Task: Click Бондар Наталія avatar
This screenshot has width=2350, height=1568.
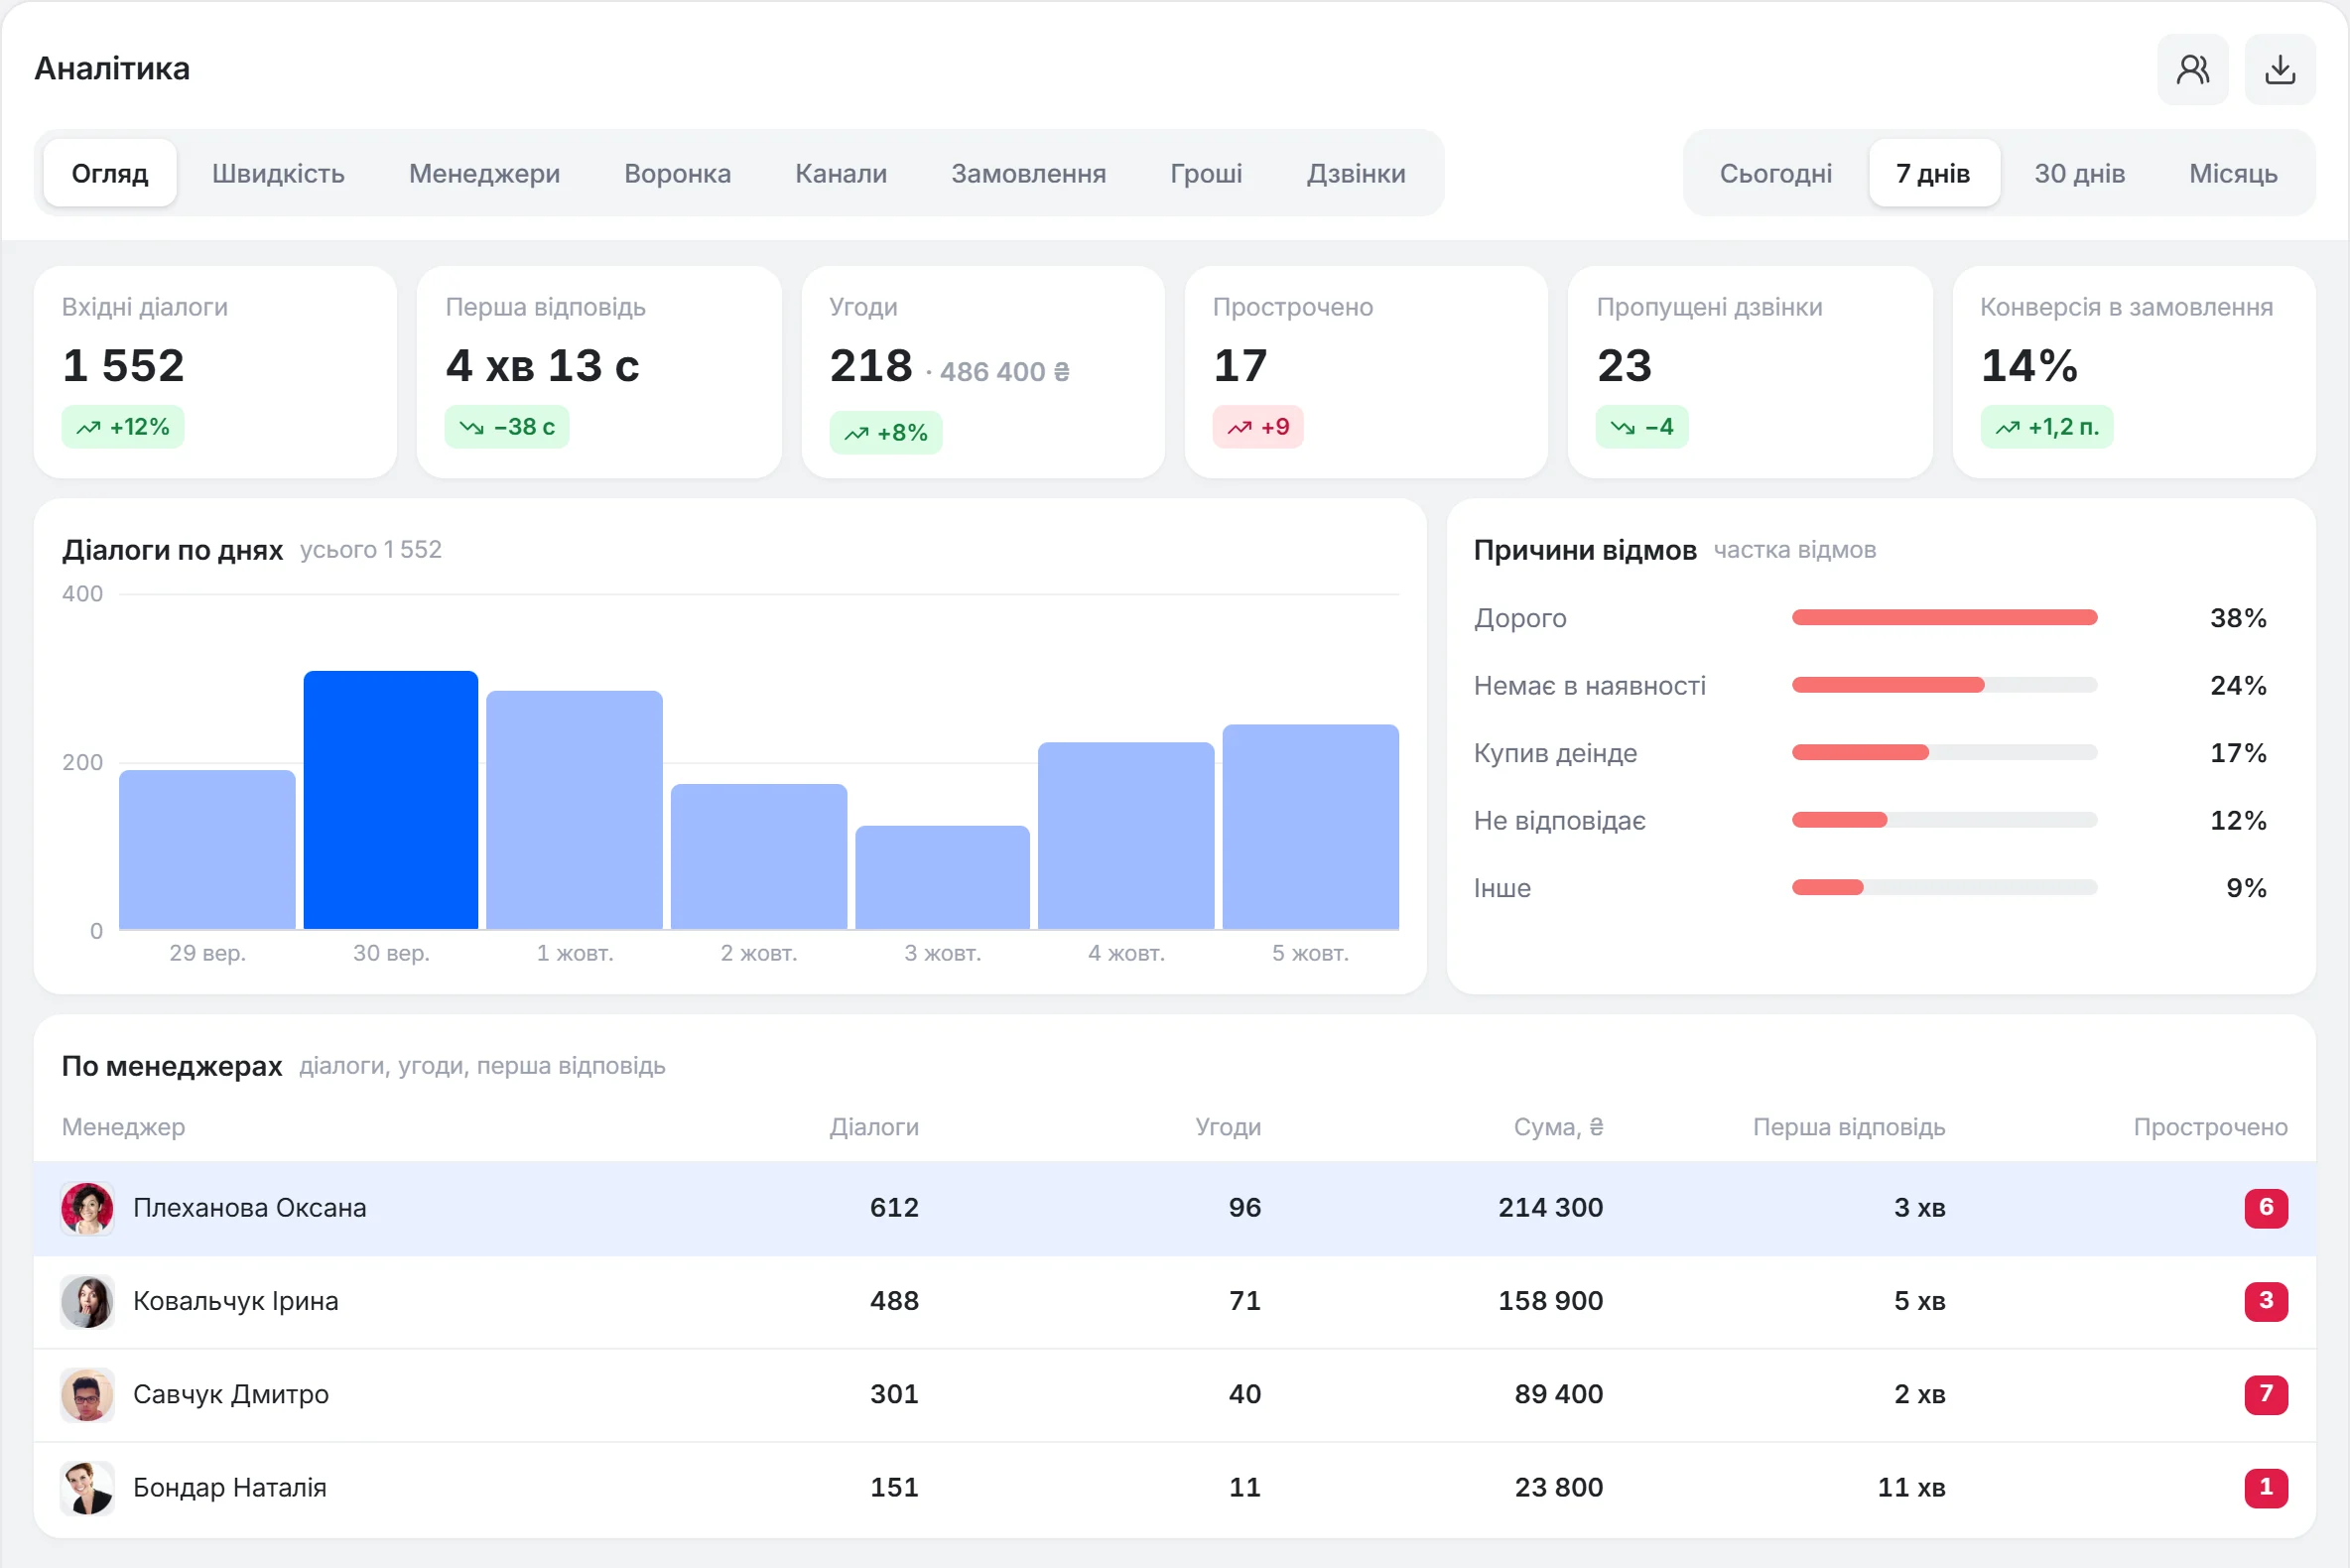Action: (x=87, y=1487)
